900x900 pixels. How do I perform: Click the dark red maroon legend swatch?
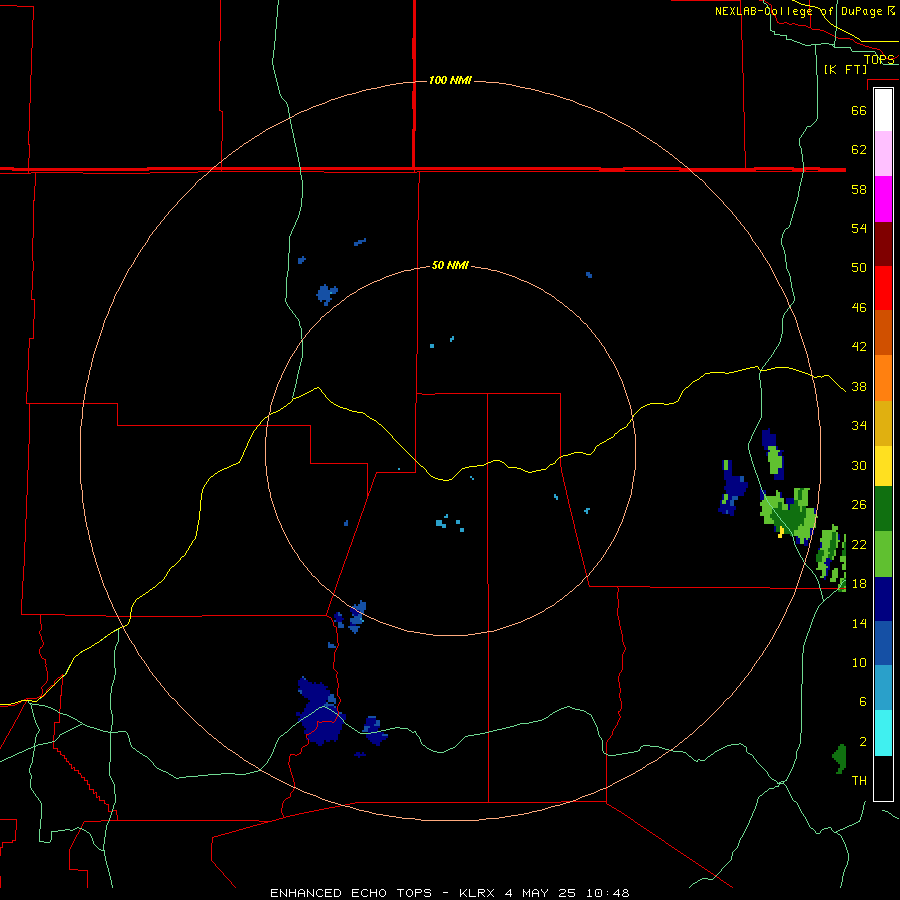(x=883, y=245)
